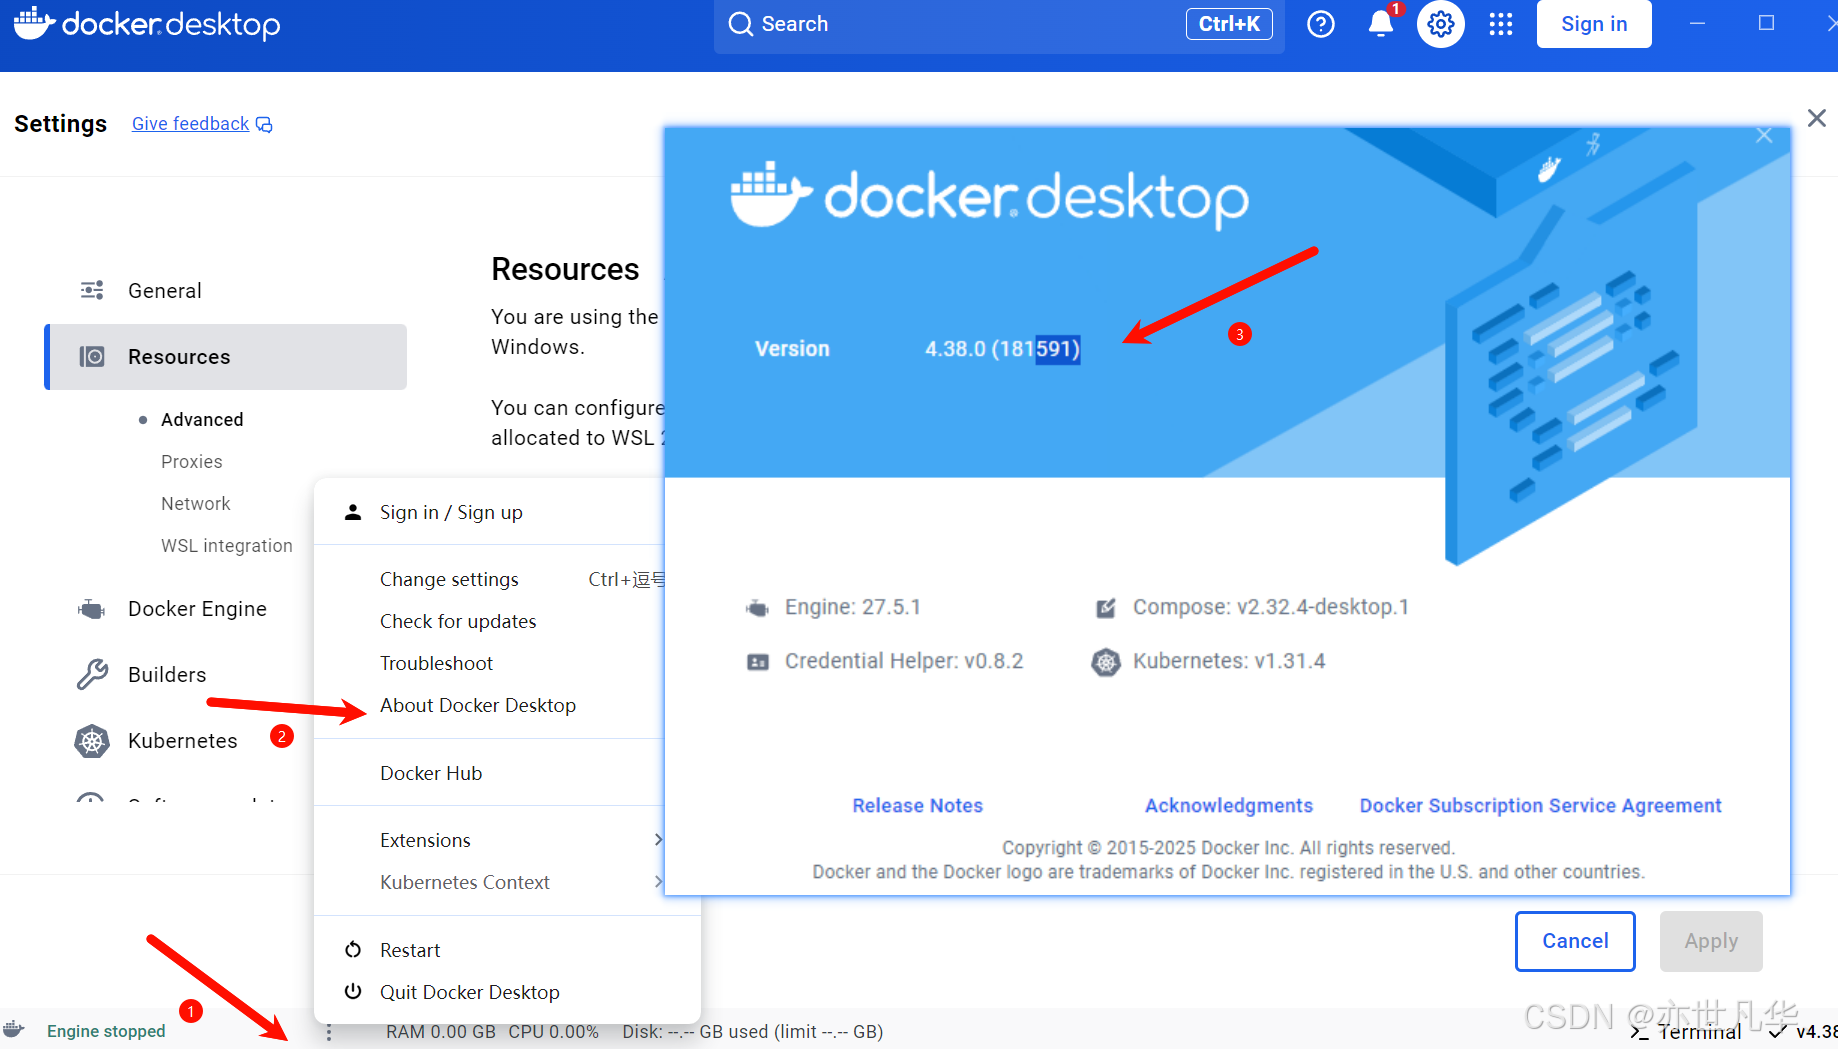Open the Release Notes link

click(x=917, y=806)
